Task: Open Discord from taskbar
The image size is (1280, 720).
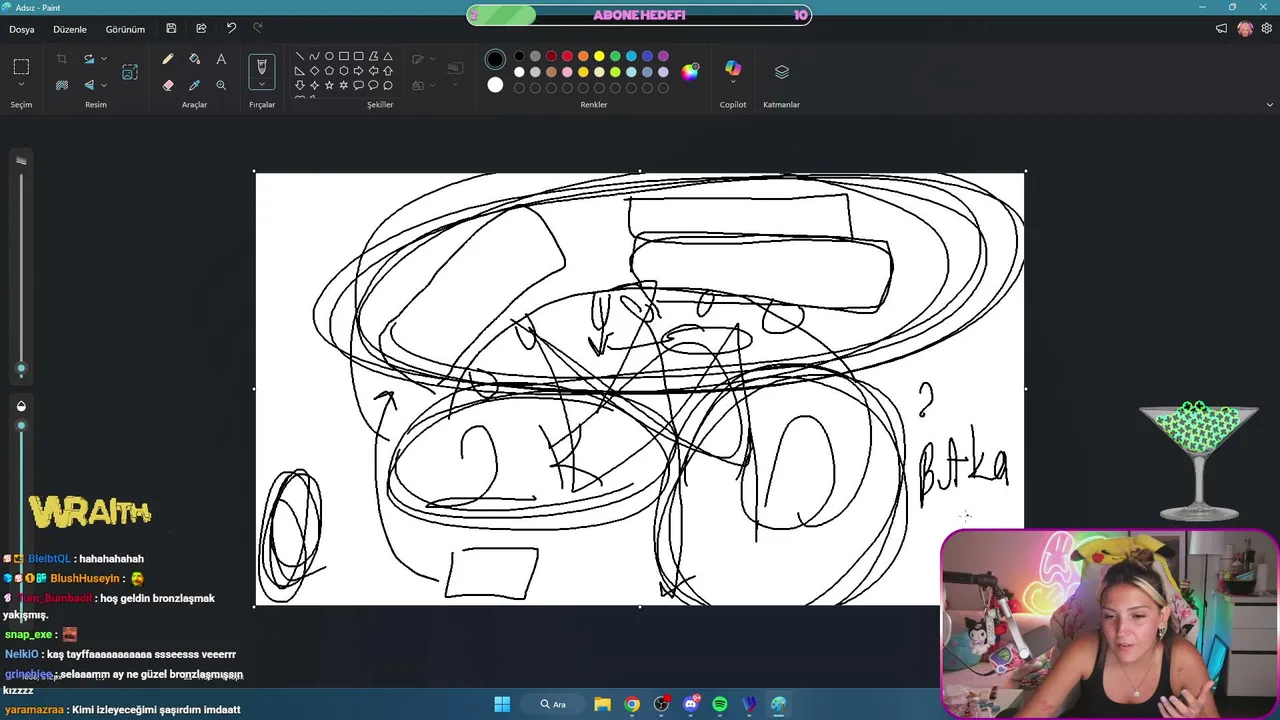Action: [691, 704]
